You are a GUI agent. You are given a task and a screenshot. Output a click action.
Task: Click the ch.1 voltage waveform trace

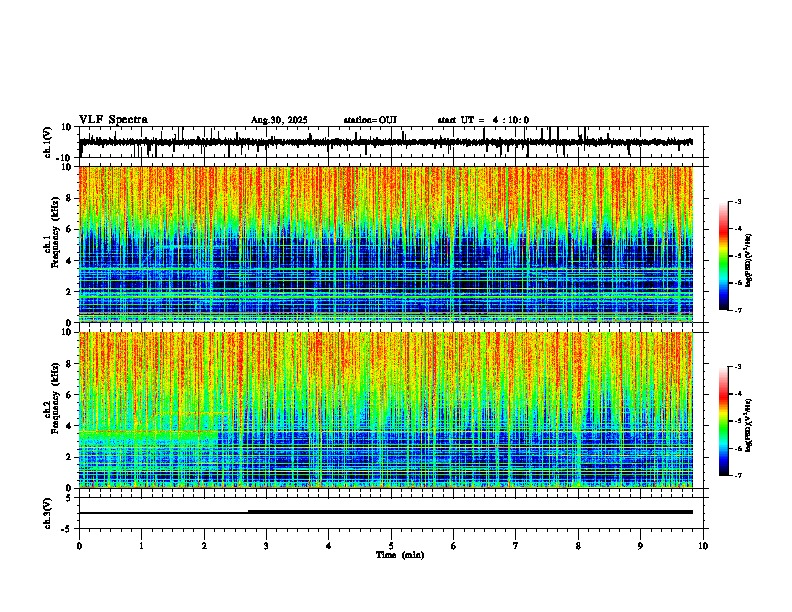(x=386, y=142)
